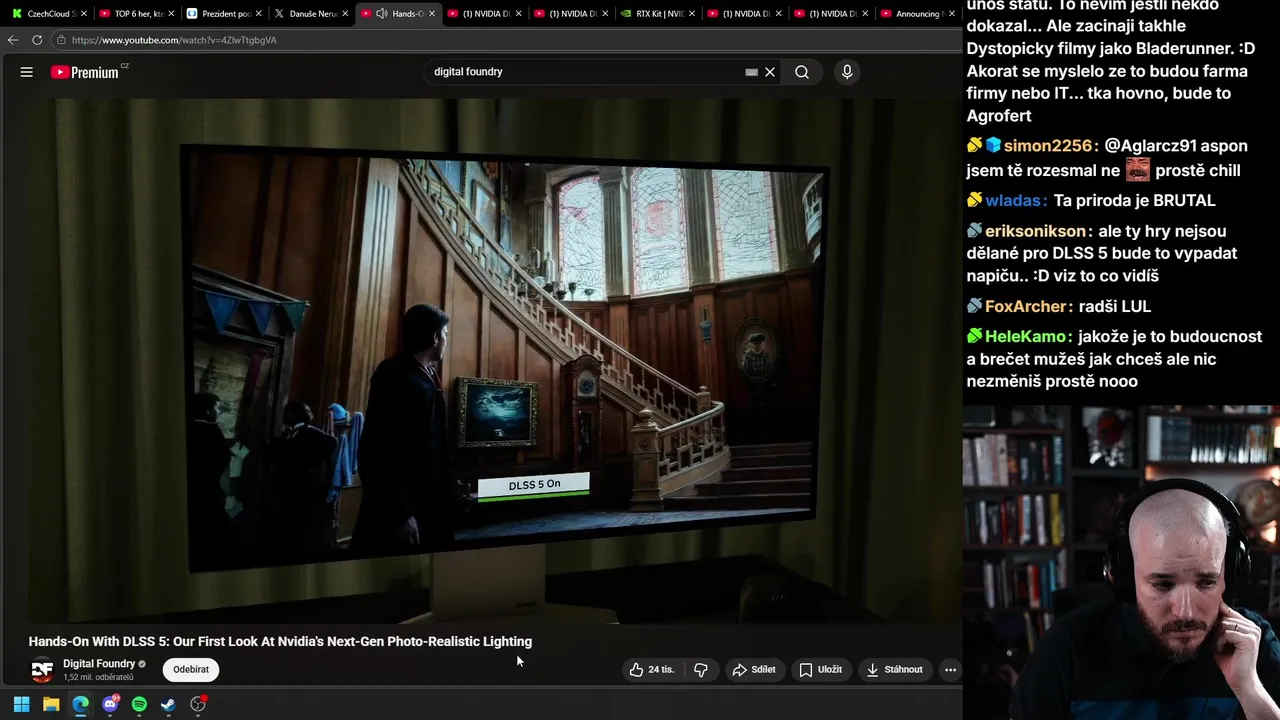Open Windows Start menu
This screenshot has height=720, width=1280.
[x=21, y=704]
